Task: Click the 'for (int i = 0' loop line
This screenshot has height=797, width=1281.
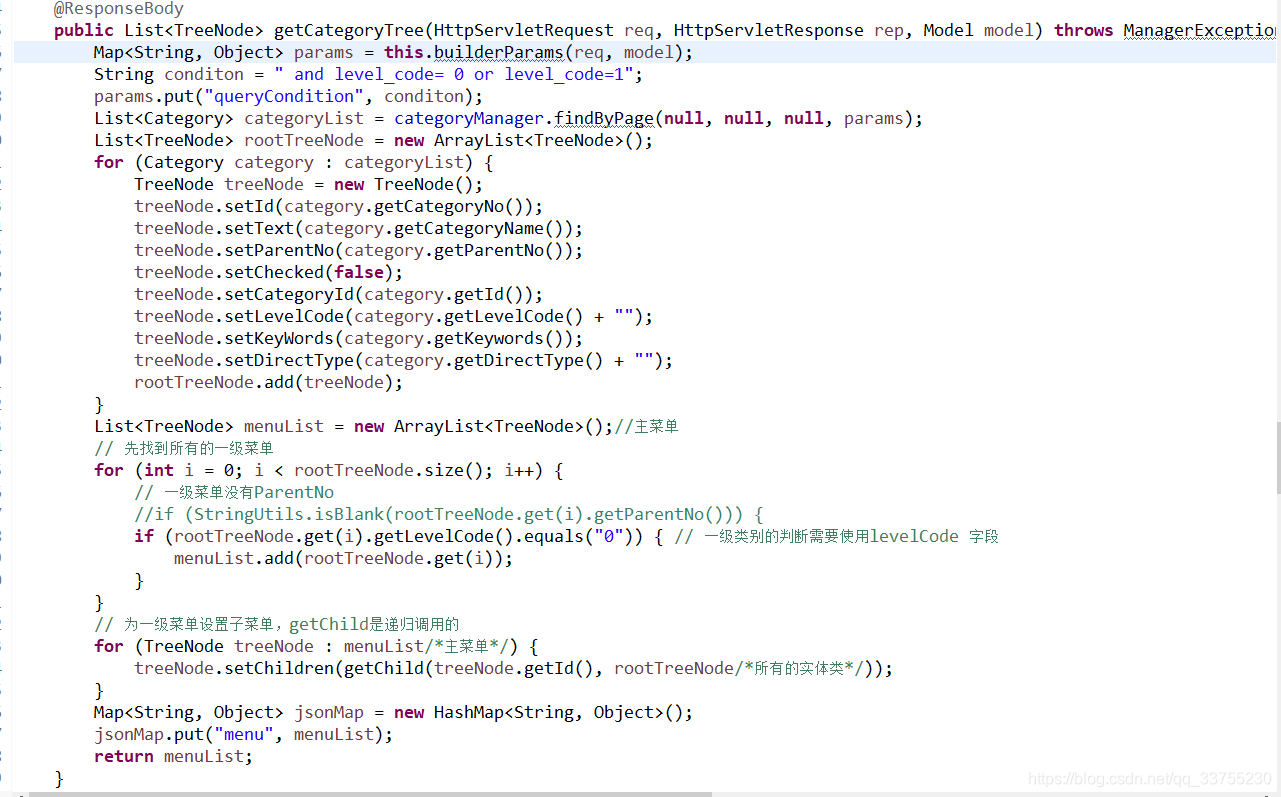Action: click(329, 470)
